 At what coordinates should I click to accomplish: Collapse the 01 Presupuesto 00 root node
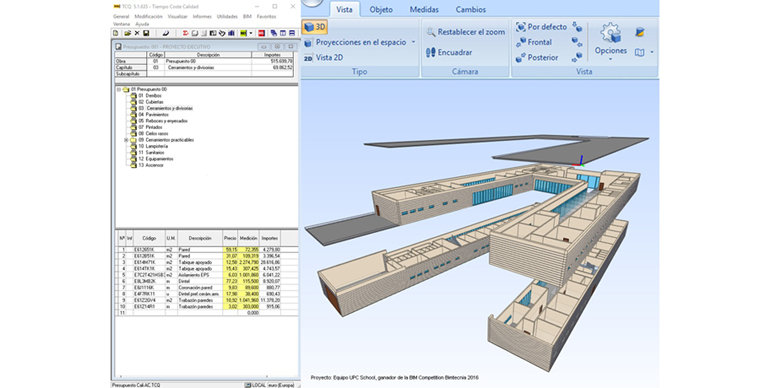(119, 89)
